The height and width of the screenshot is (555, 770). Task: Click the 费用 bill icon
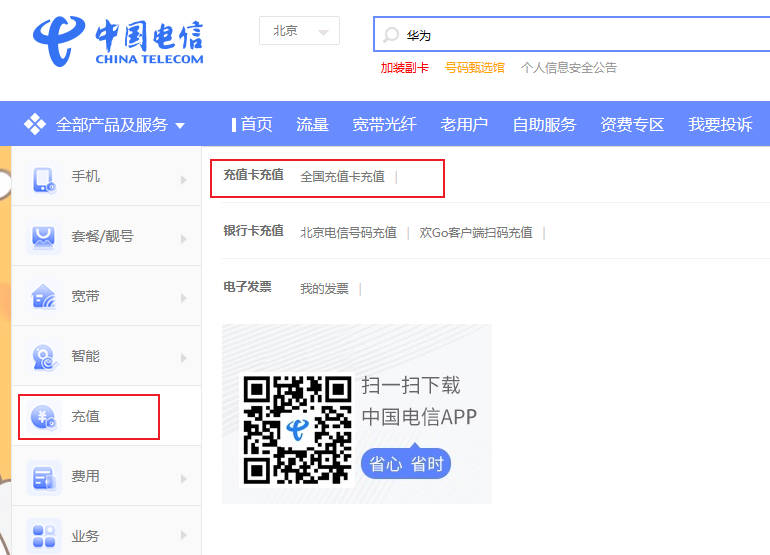click(x=43, y=477)
